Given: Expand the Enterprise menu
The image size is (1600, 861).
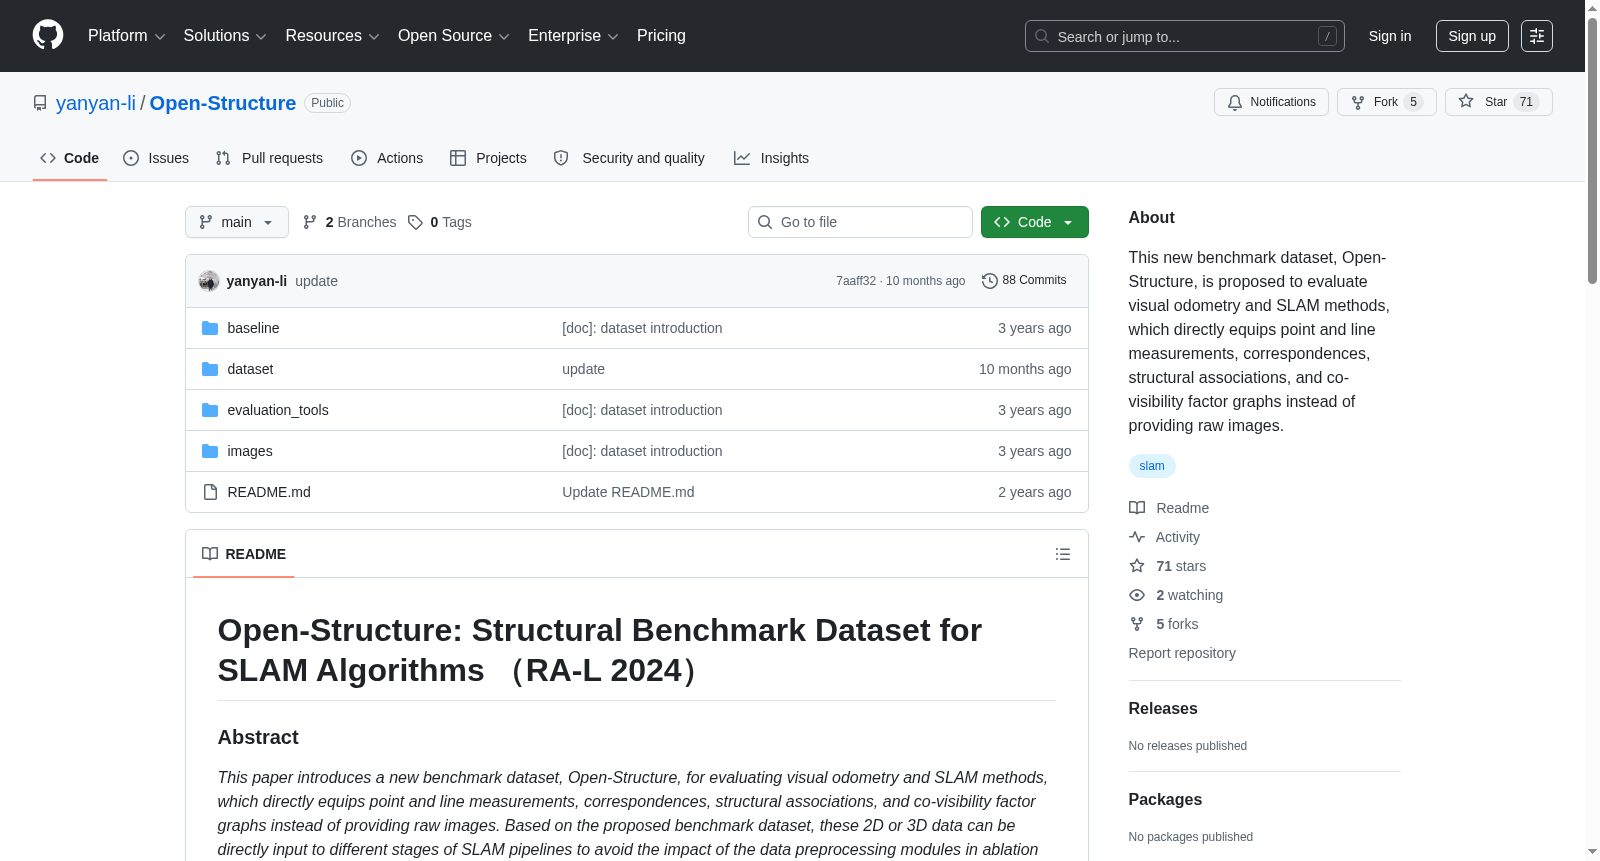Looking at the screenshot, I should [573, 36].
